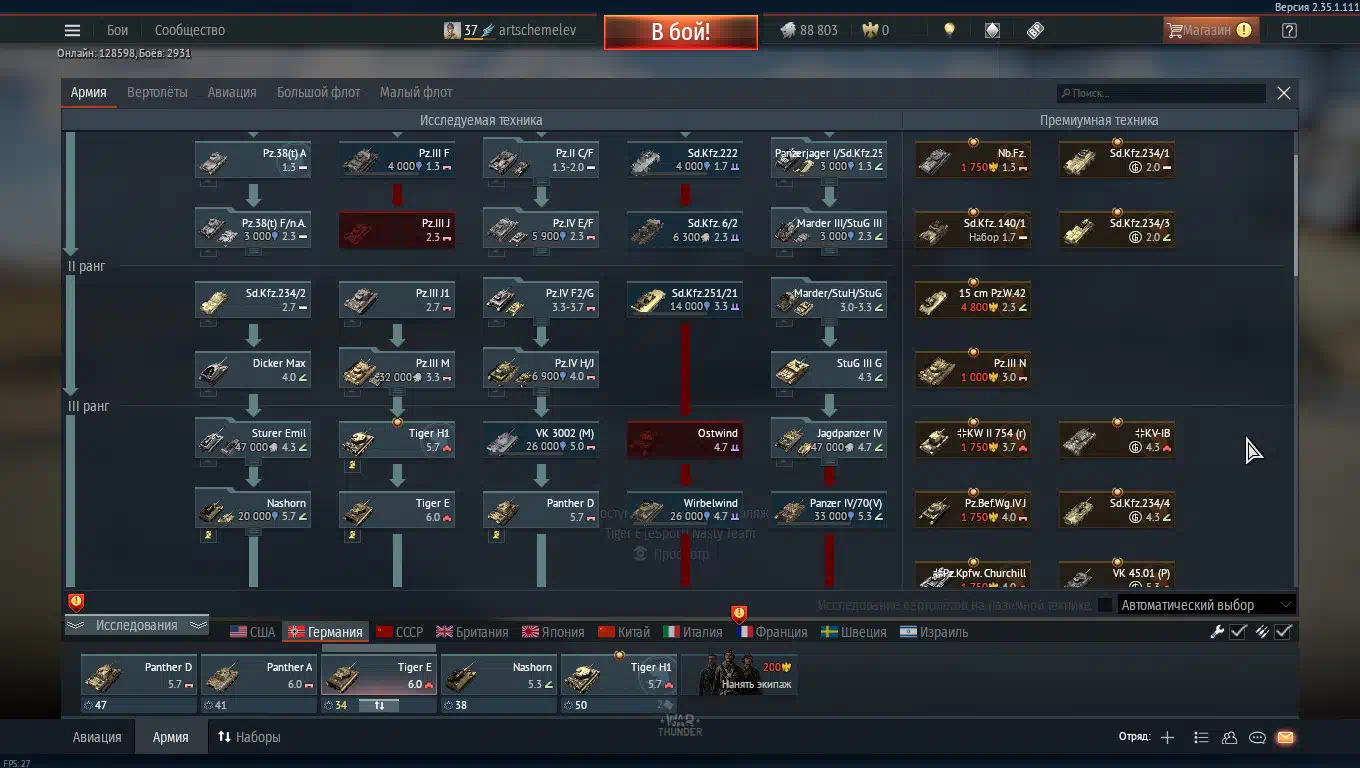Select the premium 15 cm Pz.W.42
Image resolution: width=1360 pixels, height=768 pixels.
tap(973, 300)
